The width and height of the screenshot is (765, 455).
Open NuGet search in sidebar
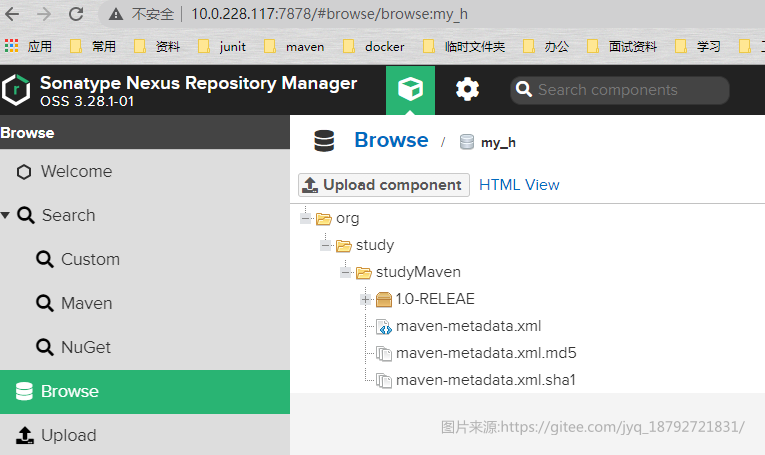pyautogui.click(x=145, y=347)
